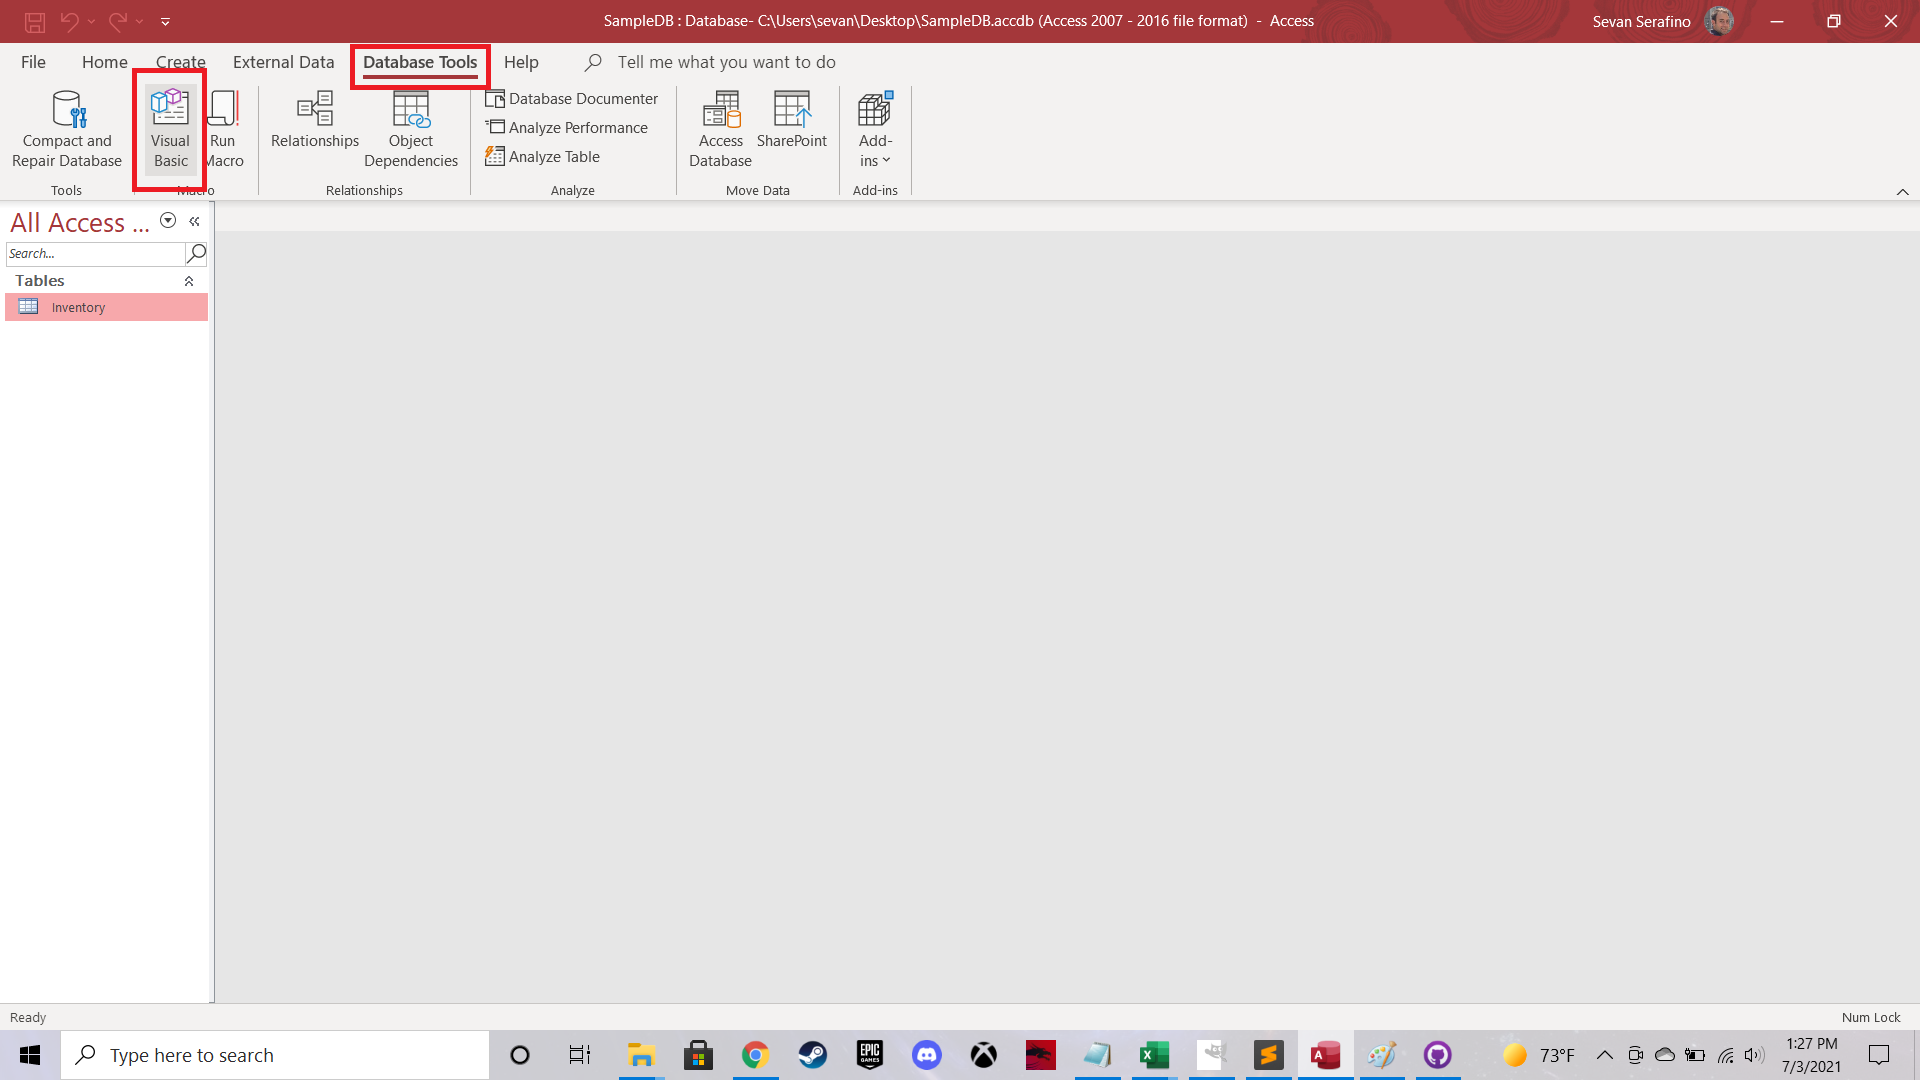This screenshot has width=1920, height=1080.
Task: Toggle the ribbon collapse arrow
Action: click(1902, 191)
